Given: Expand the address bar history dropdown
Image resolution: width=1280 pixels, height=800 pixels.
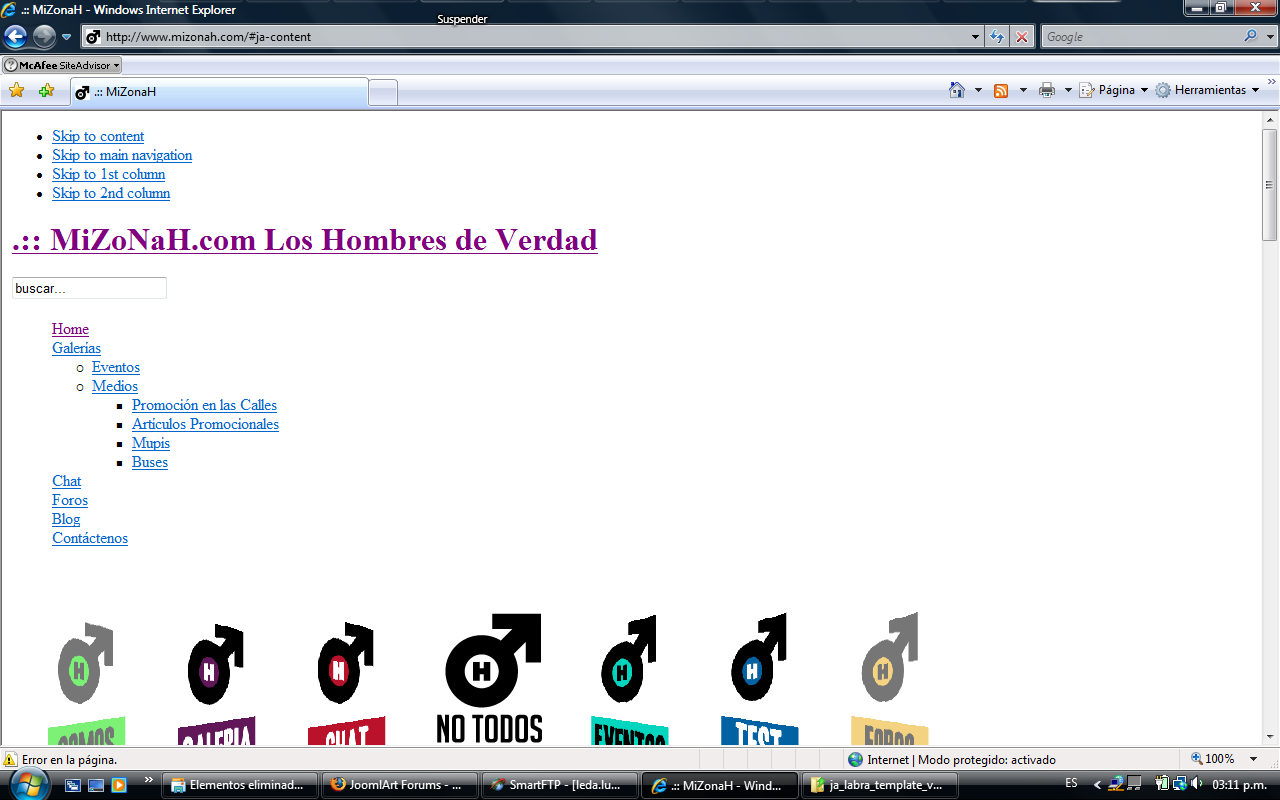Looking at the screenshot, I should click(974, 36).
